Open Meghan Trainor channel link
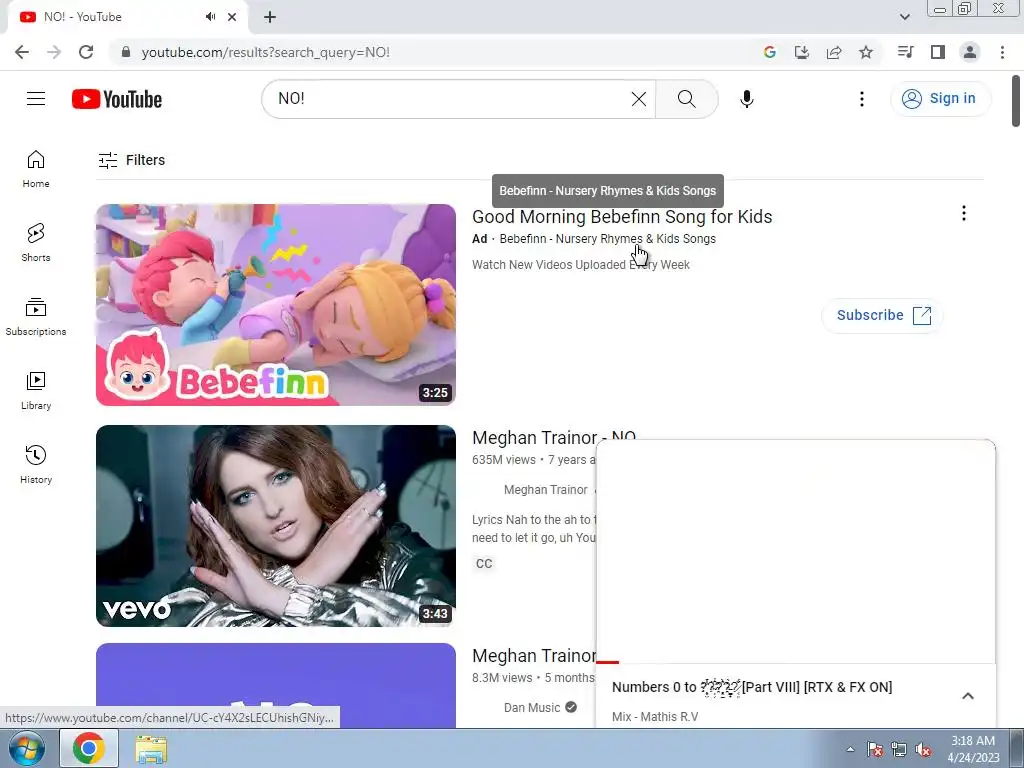1024x768 pixels. pyautogui.click(x=545, y=490)
